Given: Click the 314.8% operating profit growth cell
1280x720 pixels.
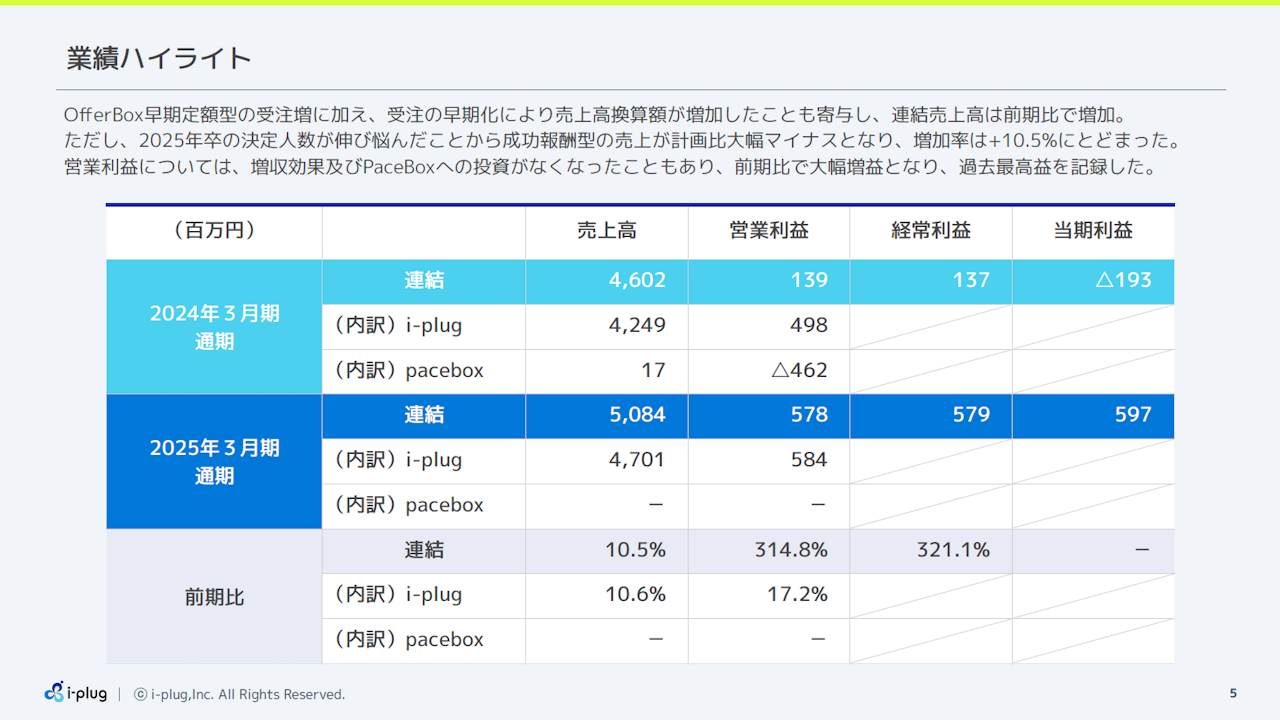Looking at the screenshot, I should (x=790, y=550).
